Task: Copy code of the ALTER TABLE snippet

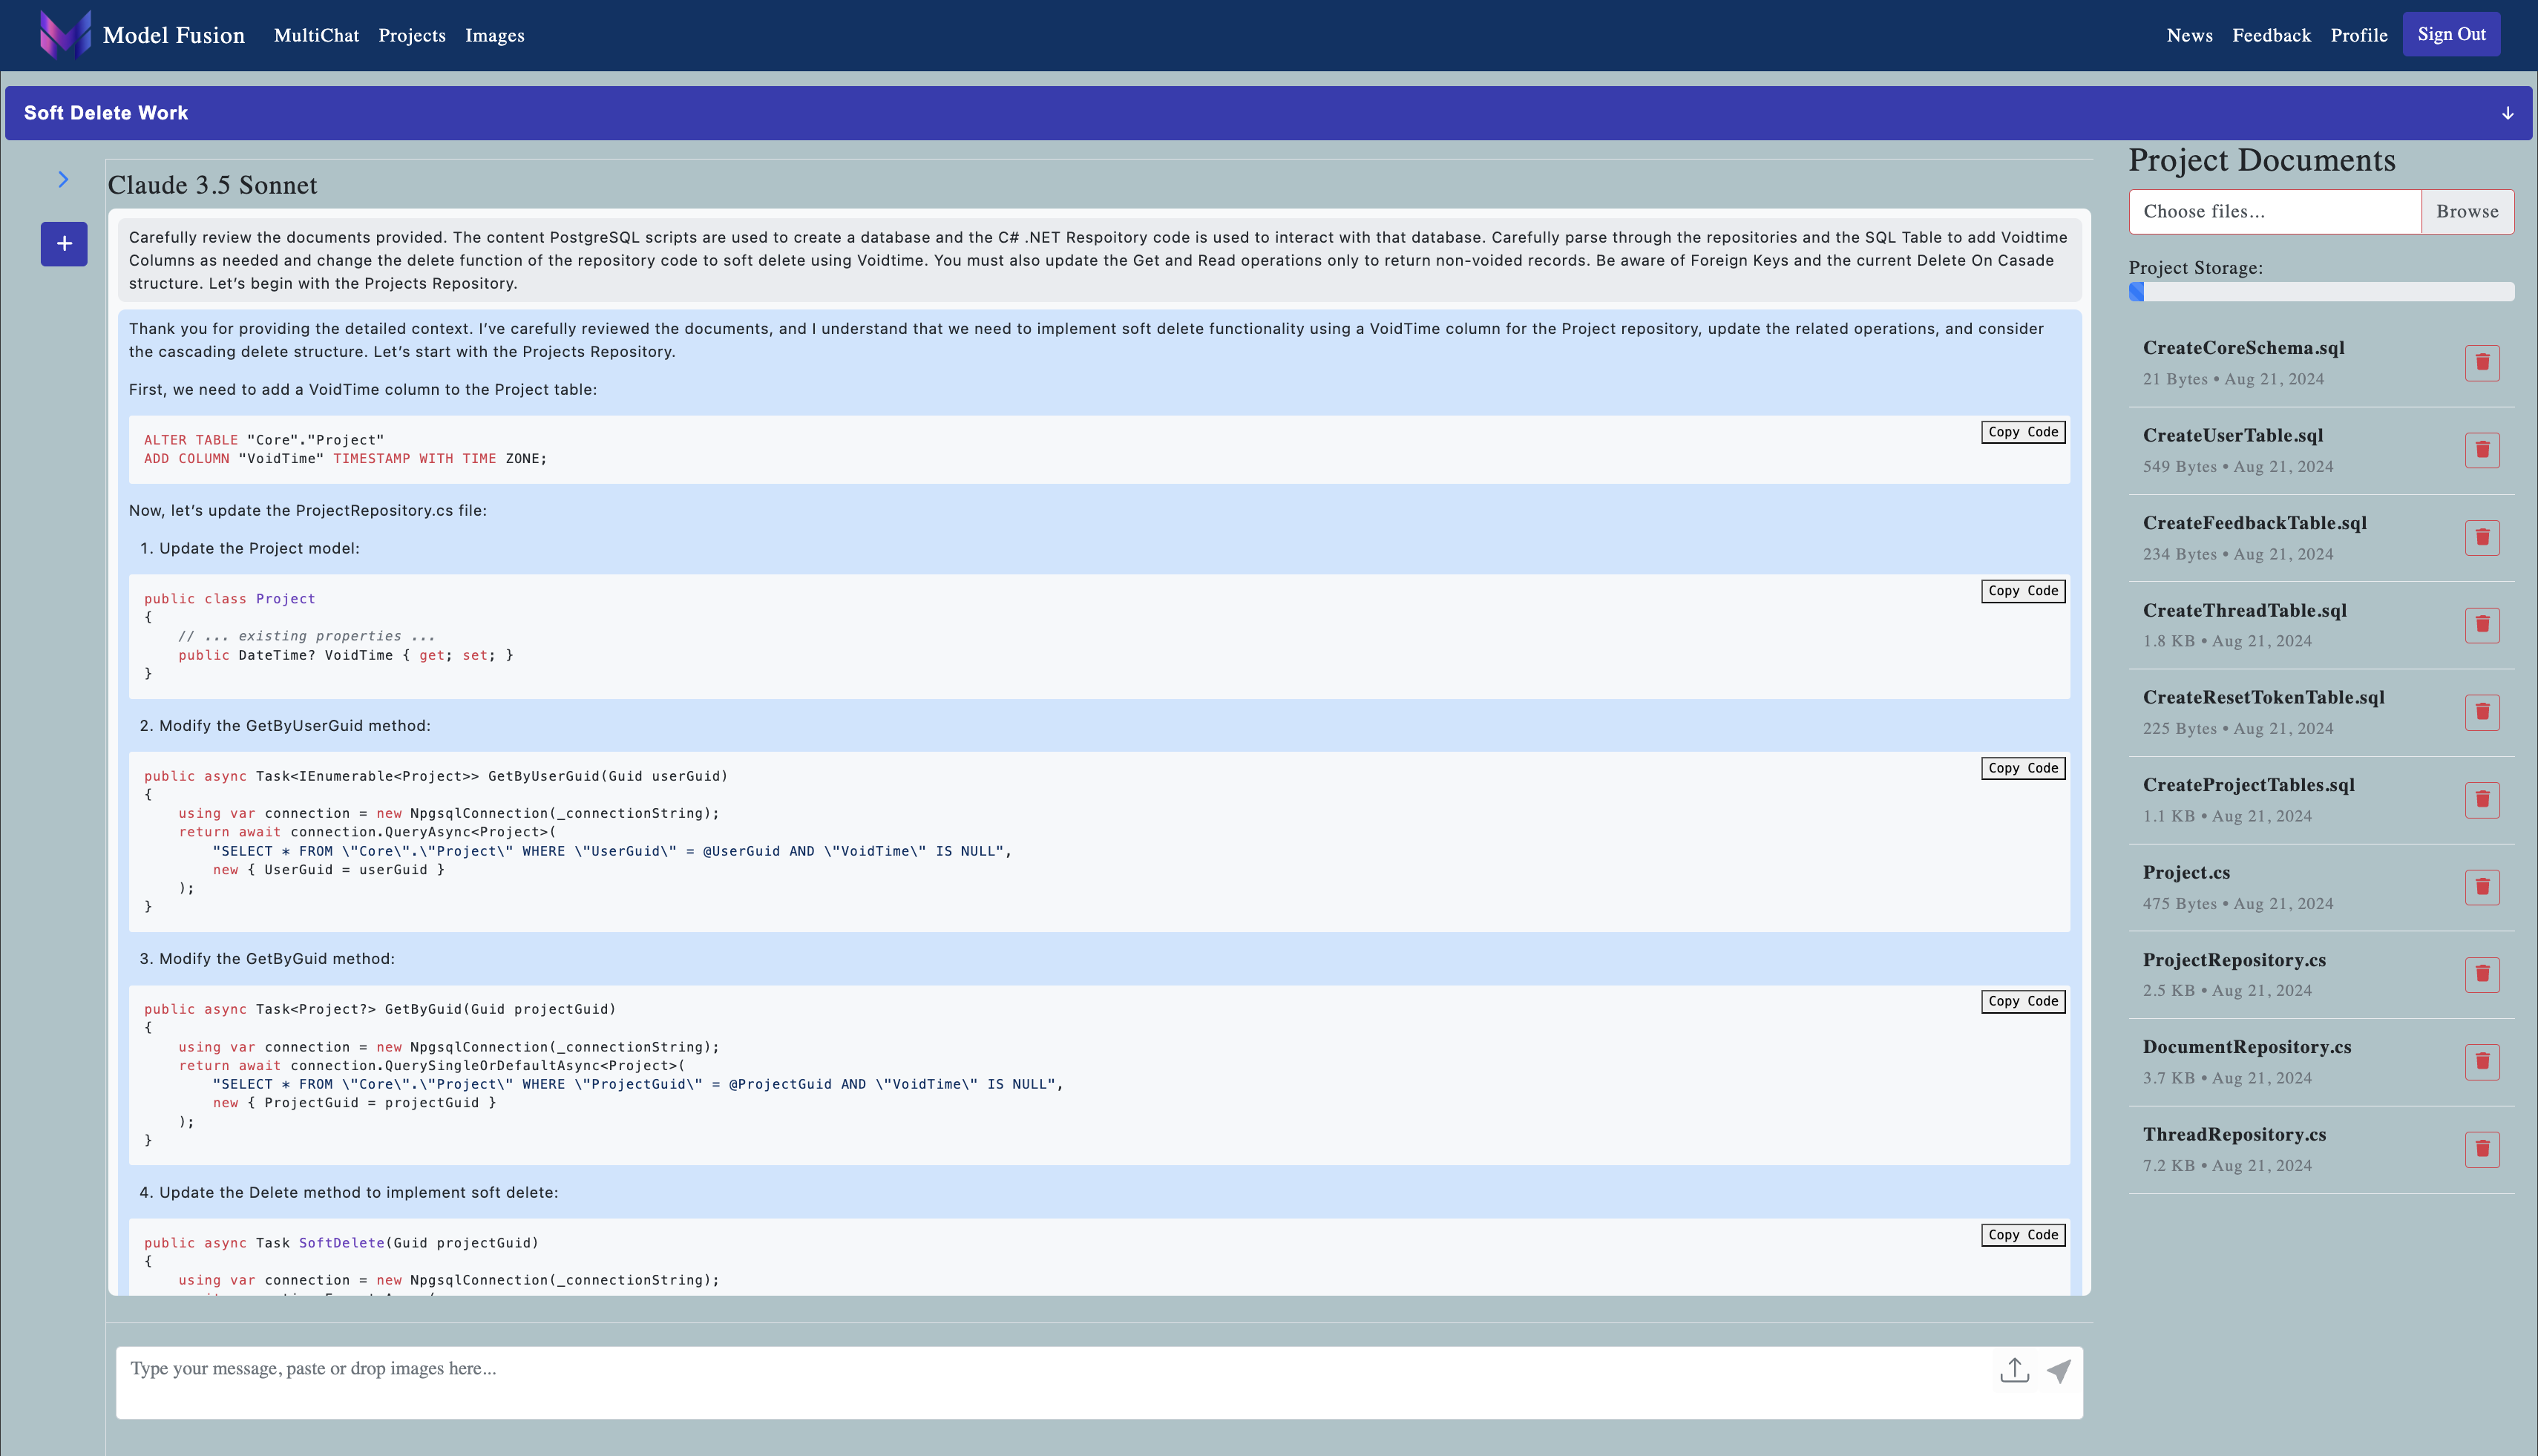Action: 2023,432
